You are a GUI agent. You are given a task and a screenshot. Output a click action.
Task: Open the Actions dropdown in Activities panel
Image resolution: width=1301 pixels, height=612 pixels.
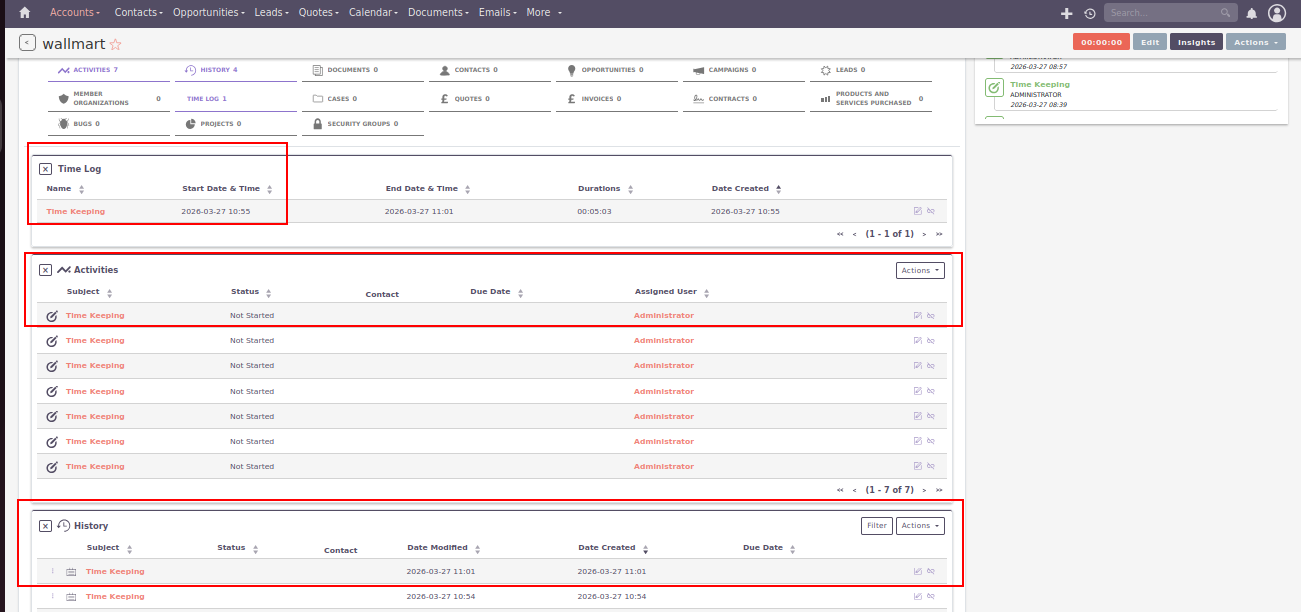(x=919, y=270)
